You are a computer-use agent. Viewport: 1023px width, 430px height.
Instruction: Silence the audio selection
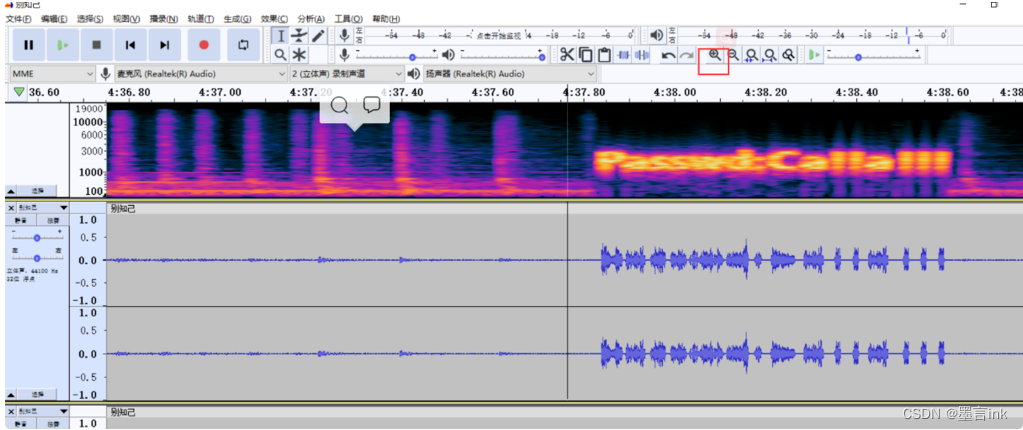coord(642,55)
